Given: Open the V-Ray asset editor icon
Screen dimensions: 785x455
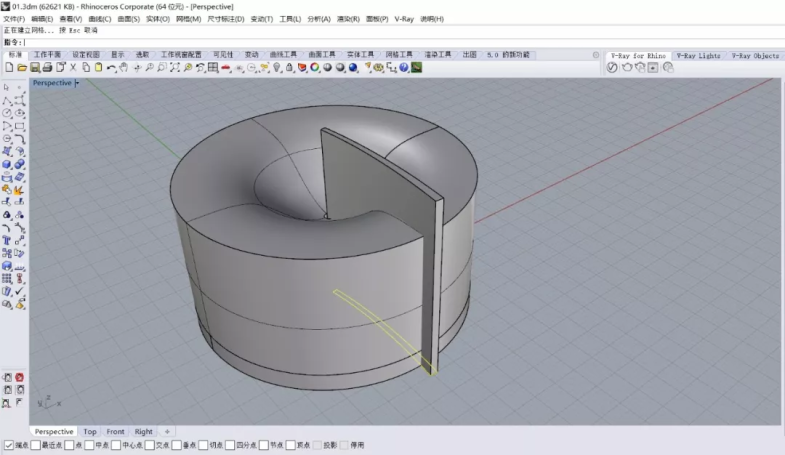Looking at the screenshot, I should 614,68.
